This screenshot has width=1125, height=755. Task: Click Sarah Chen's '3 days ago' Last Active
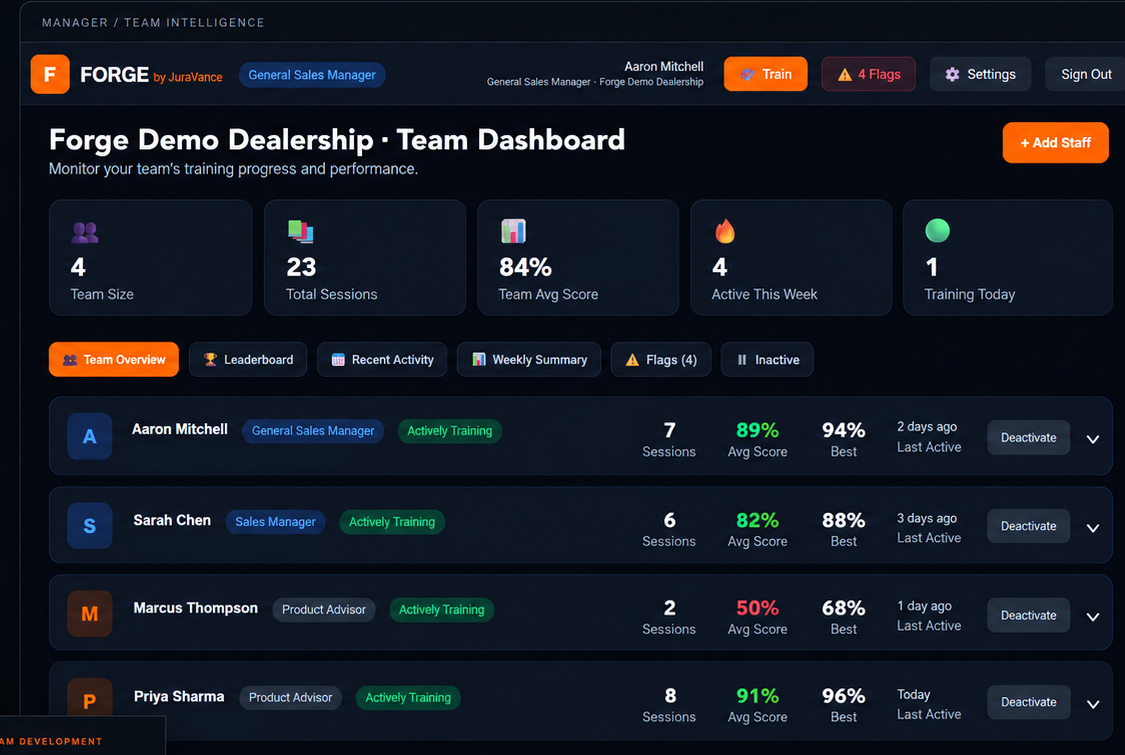[927, 518]
